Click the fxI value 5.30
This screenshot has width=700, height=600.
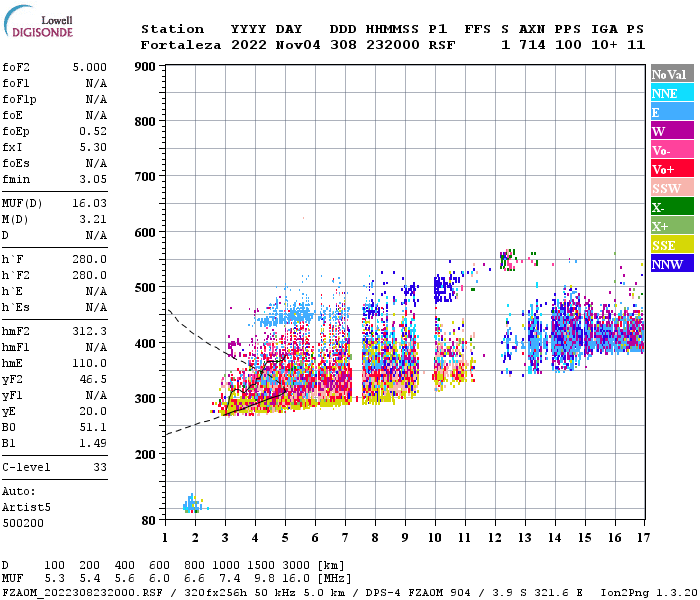[x=93, y=147]
